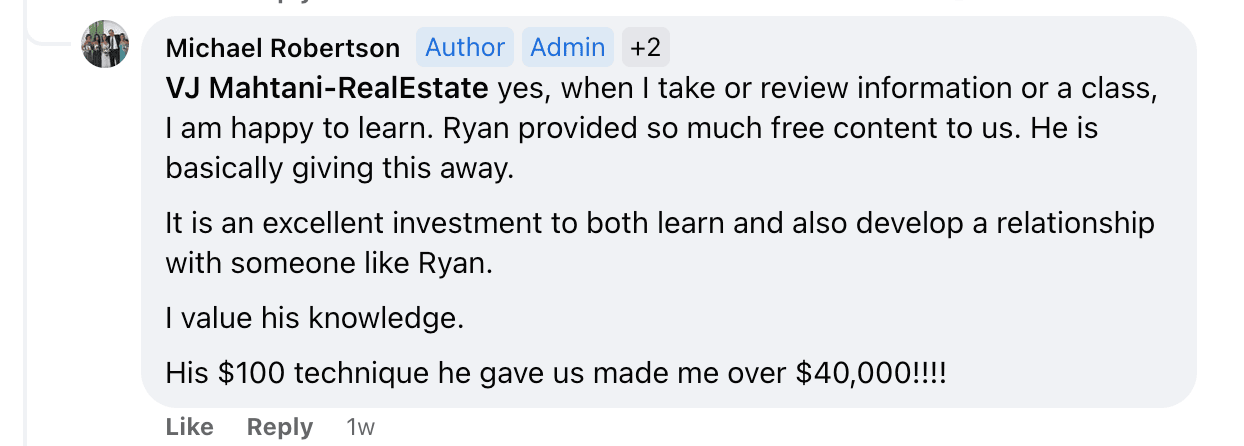Open the VJ Mahtani-RealEstate mention
The width and height of the screenshot is (1244, 446).
[x=326, y=89]
